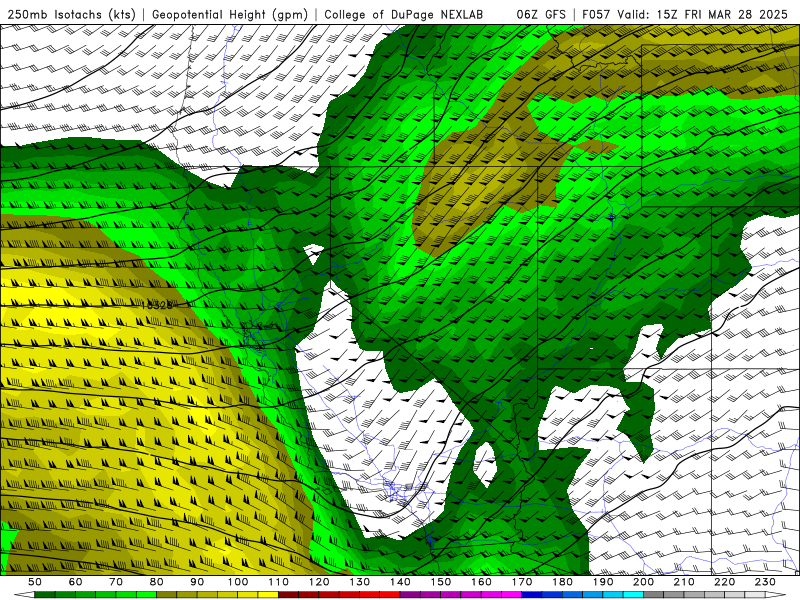Click the legend value 70

116,582
